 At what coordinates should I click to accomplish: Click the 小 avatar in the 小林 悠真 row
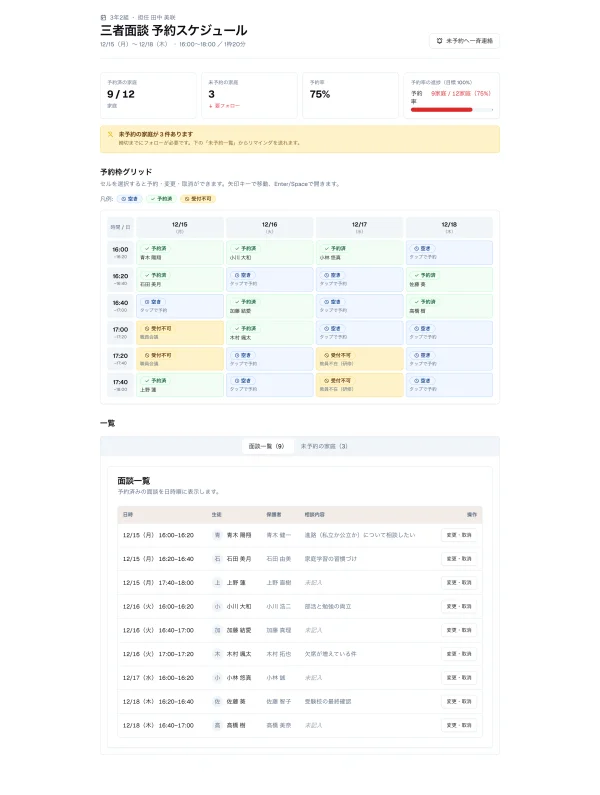pos(217,677)
